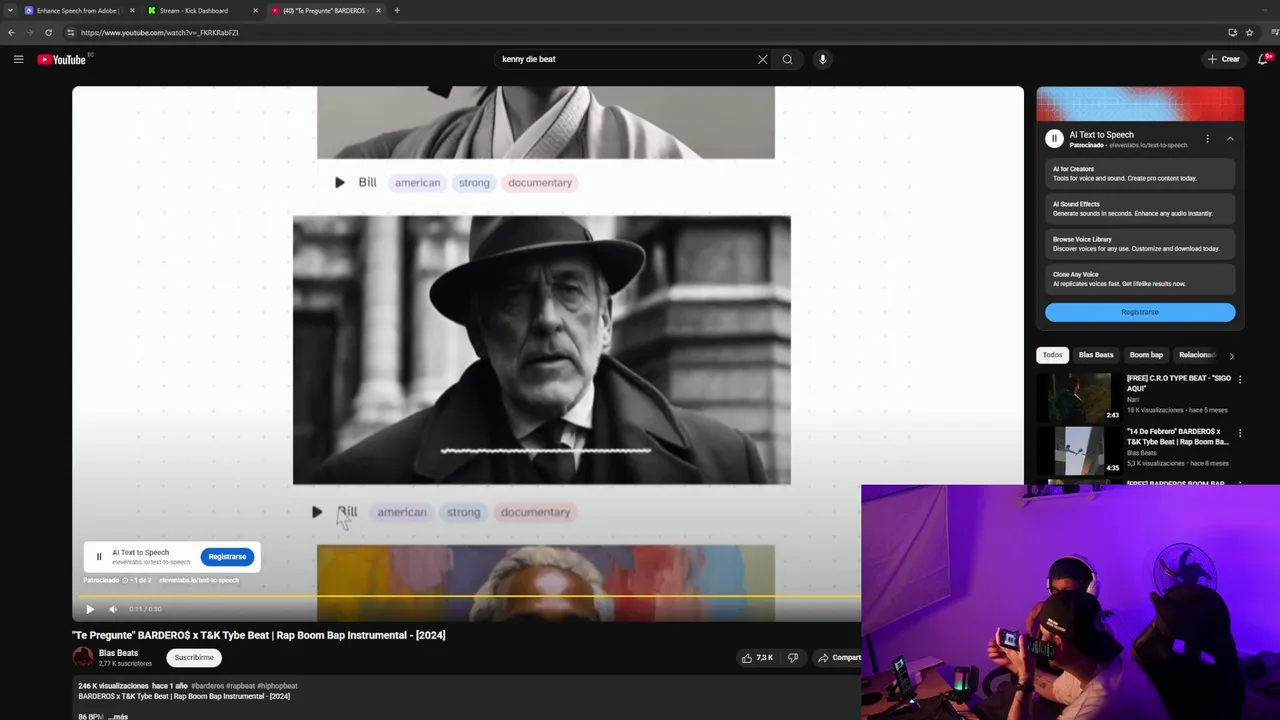
Task: Select american tag on lower Bill row
Action: (x=402, y=512)
